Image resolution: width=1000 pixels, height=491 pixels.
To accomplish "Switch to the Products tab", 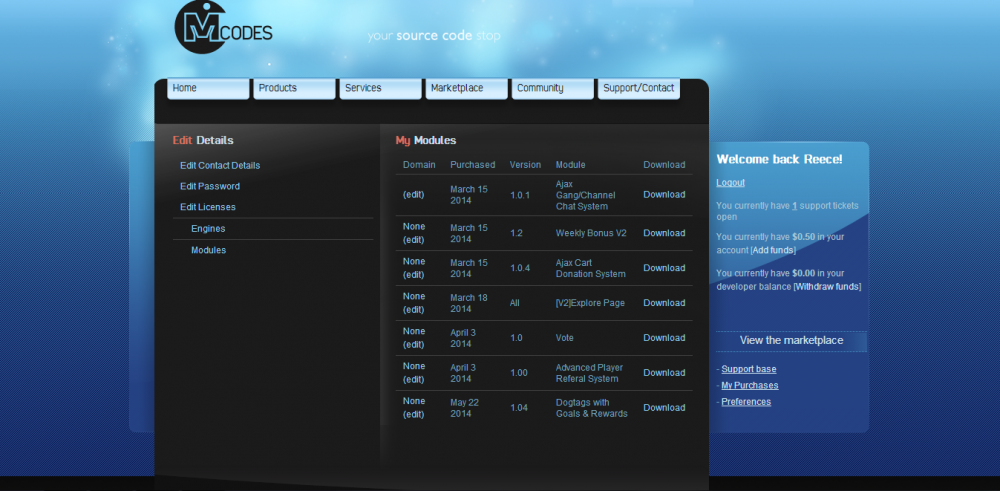I will click(294, 88).
